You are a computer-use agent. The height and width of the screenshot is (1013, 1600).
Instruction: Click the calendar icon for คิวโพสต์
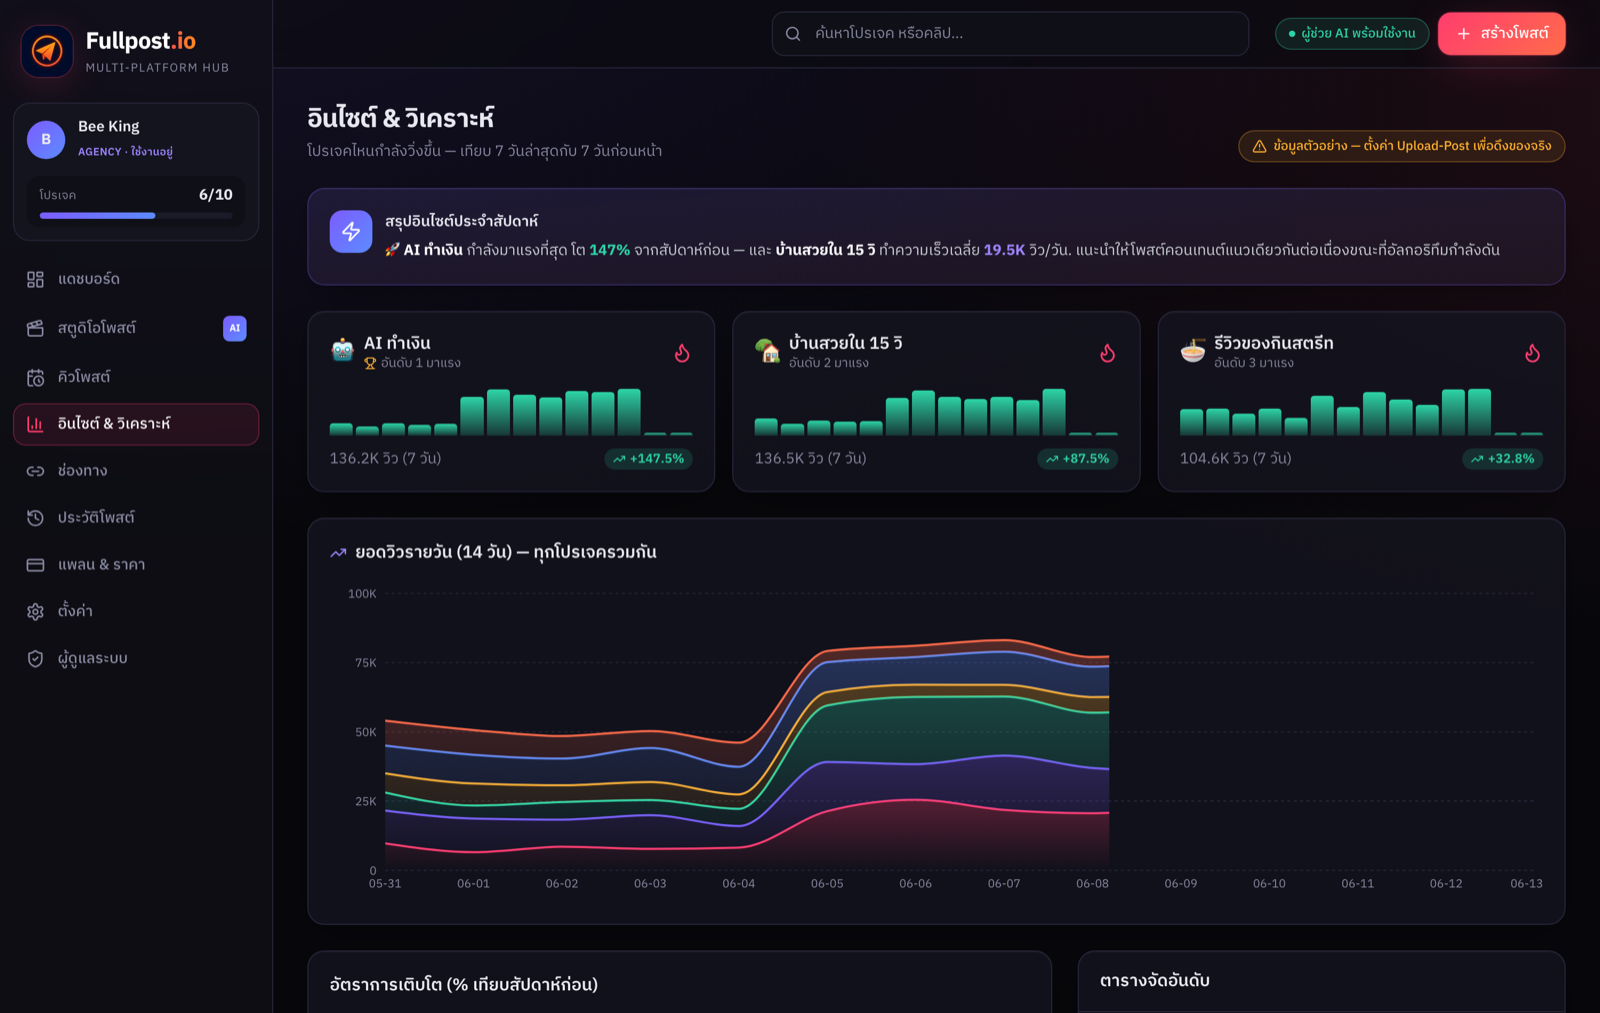(x=35, y=377)
